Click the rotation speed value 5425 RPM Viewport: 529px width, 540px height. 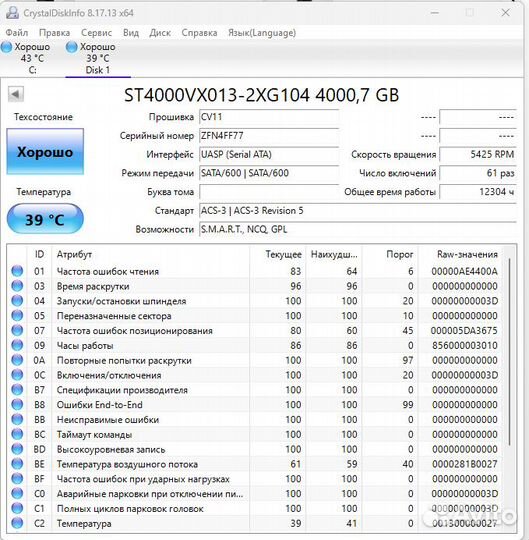pyautogui.click(x=478, y=154)
